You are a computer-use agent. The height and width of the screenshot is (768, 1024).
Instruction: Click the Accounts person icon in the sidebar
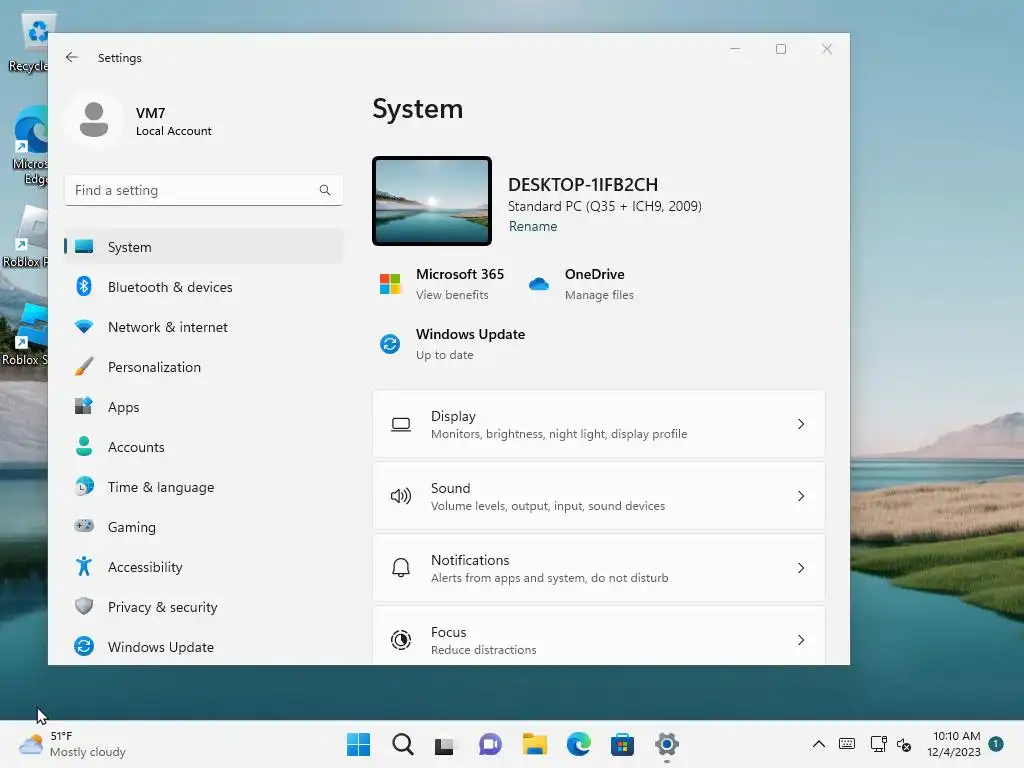click(84, 446)
